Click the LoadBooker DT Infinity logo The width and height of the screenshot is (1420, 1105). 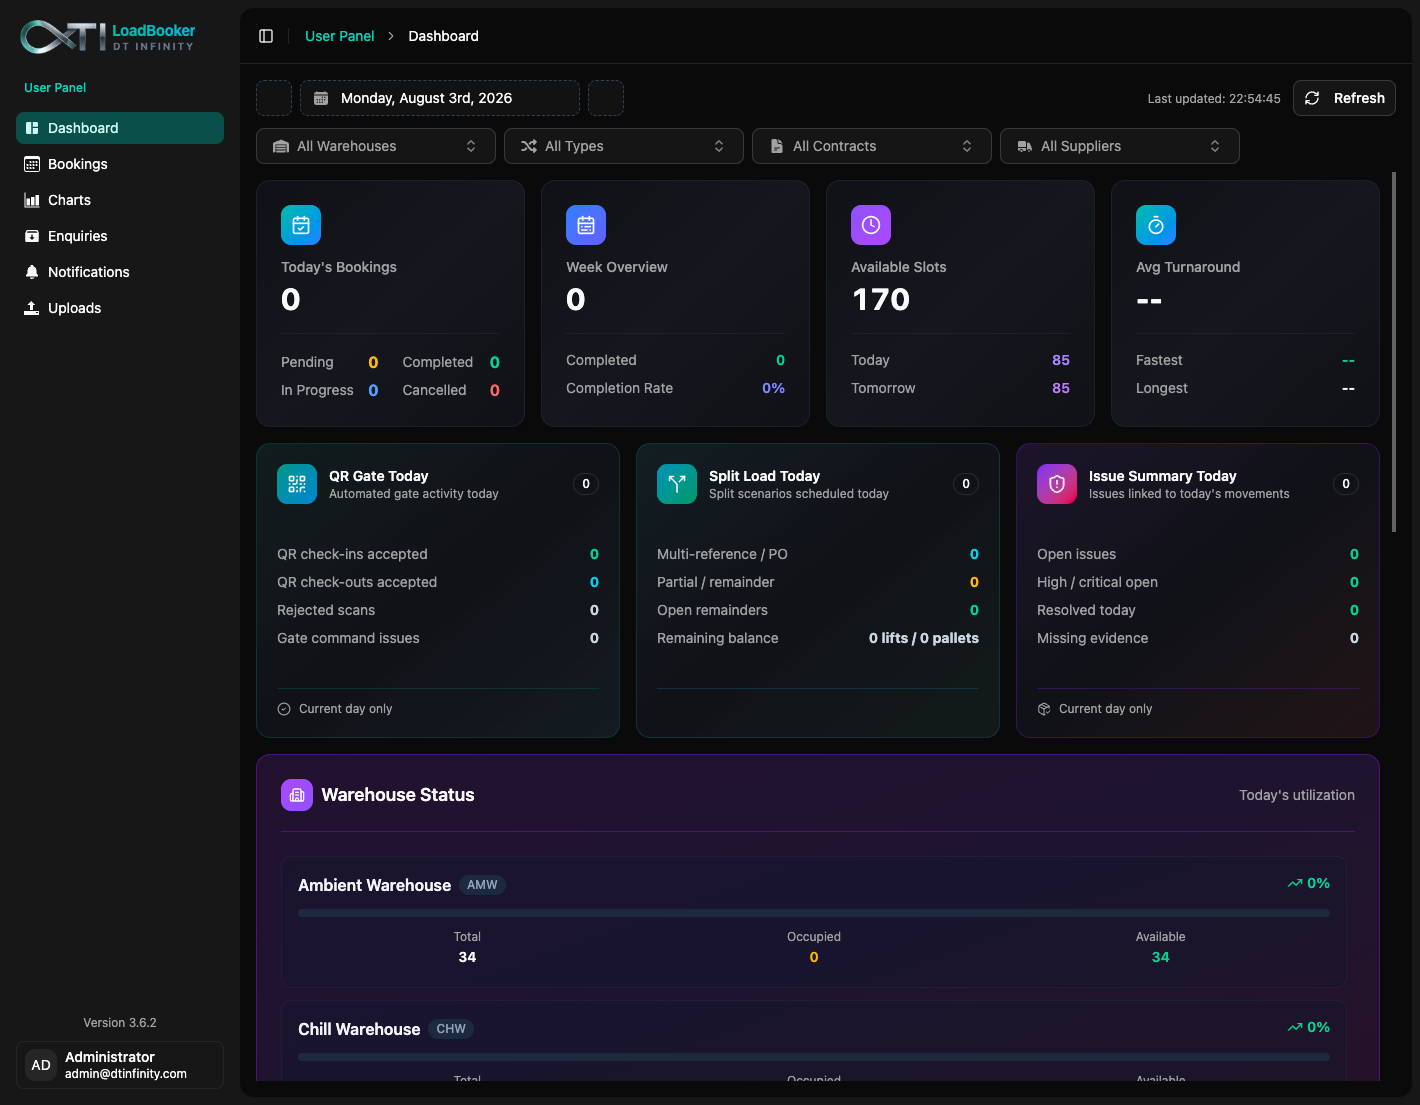108,36
